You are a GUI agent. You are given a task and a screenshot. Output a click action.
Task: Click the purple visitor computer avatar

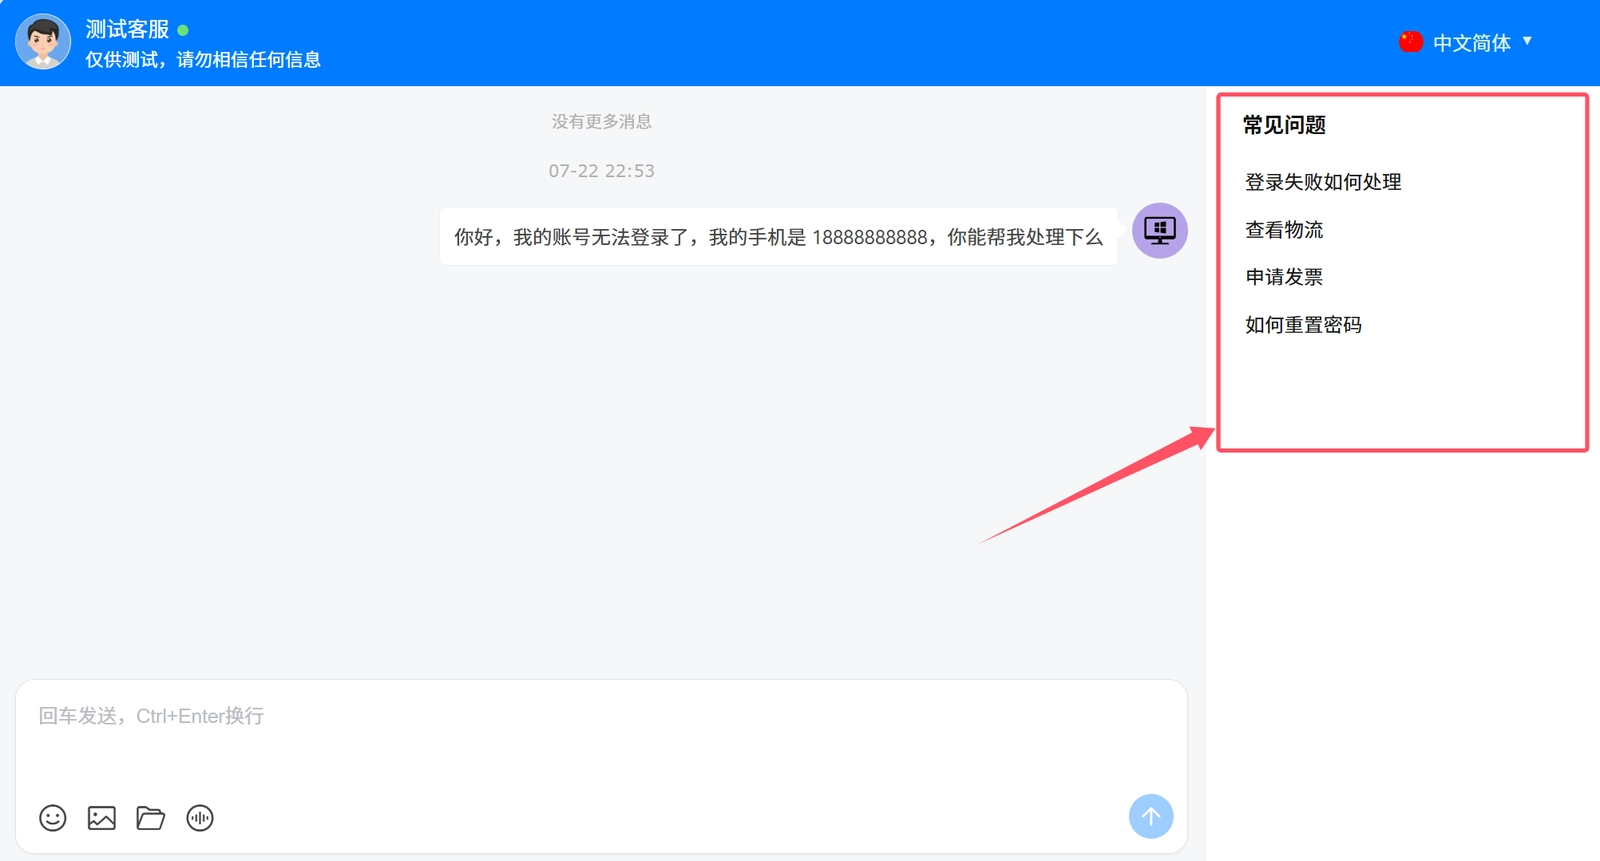tap(1160, 231)
